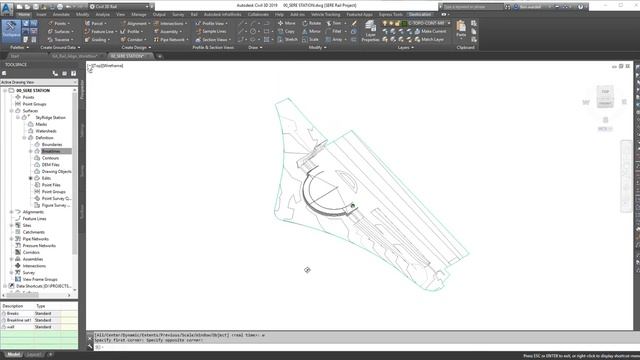Viewport: 640px width, 360px height.
Task: Open the Annotate ribbon tab
Action: [x=61, y=15]
